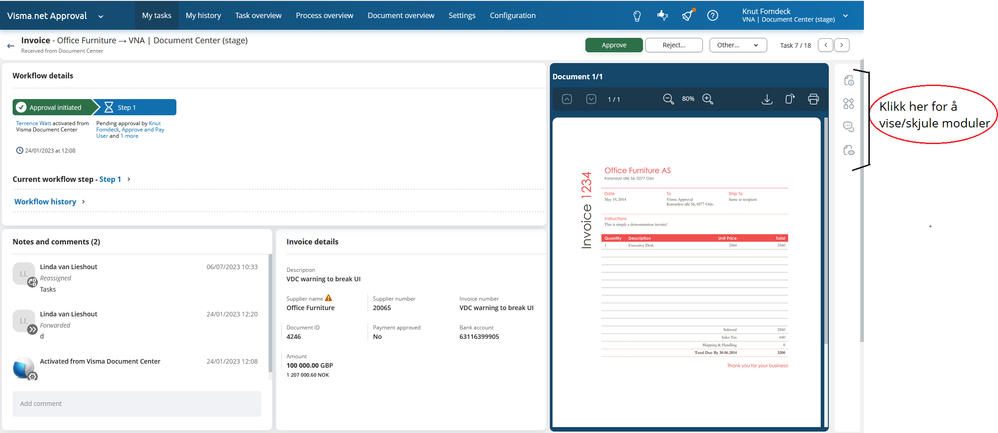Go to previous task arrow

(826, 45)
